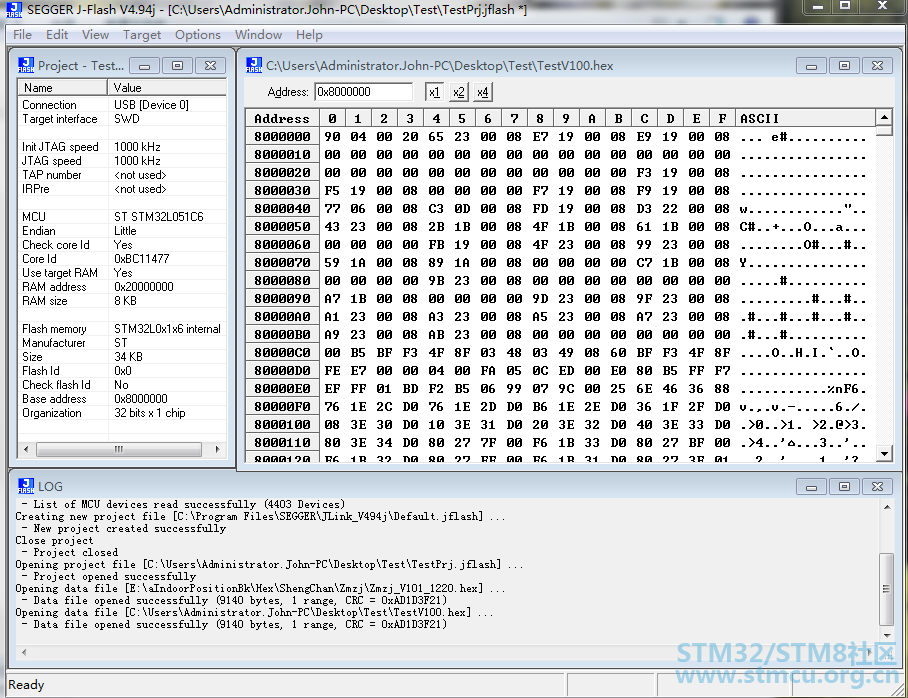The image size is (908, 698).
Task: Set hex view to x4 byte width
Action: tap(483, 92)
